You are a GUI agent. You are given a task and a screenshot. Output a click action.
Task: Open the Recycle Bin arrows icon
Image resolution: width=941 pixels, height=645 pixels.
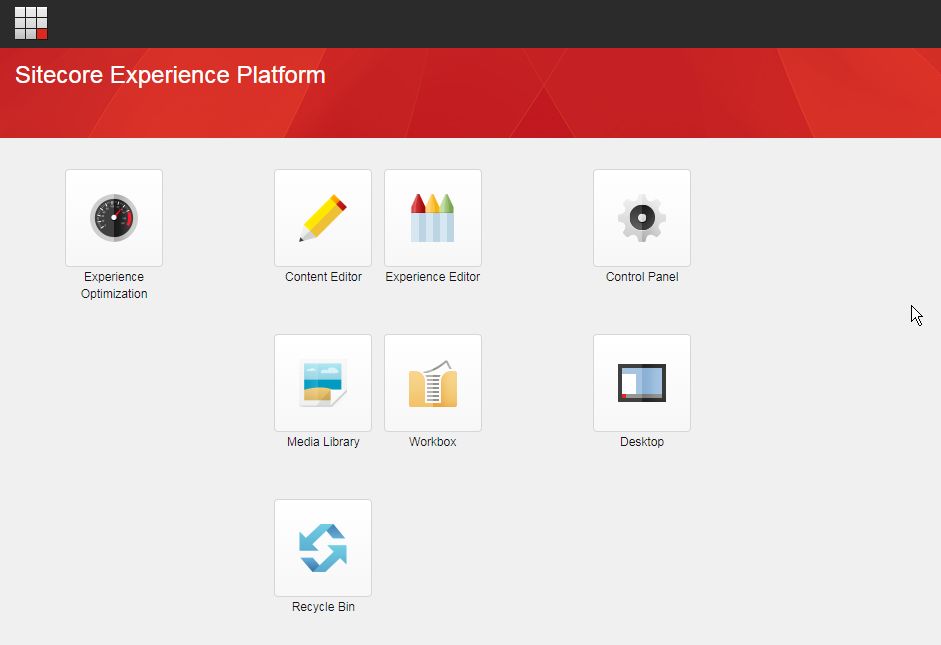(323, 548)
